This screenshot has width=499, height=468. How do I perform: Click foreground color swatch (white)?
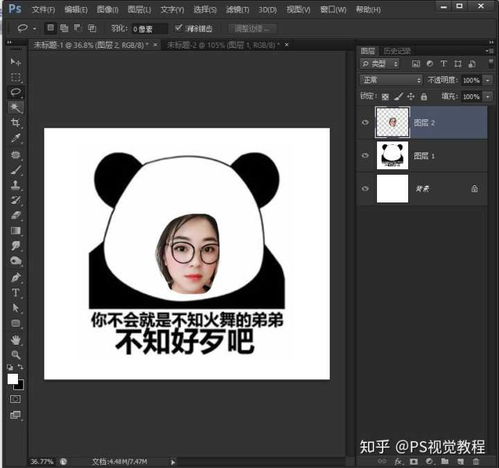[x=12, y=379]
